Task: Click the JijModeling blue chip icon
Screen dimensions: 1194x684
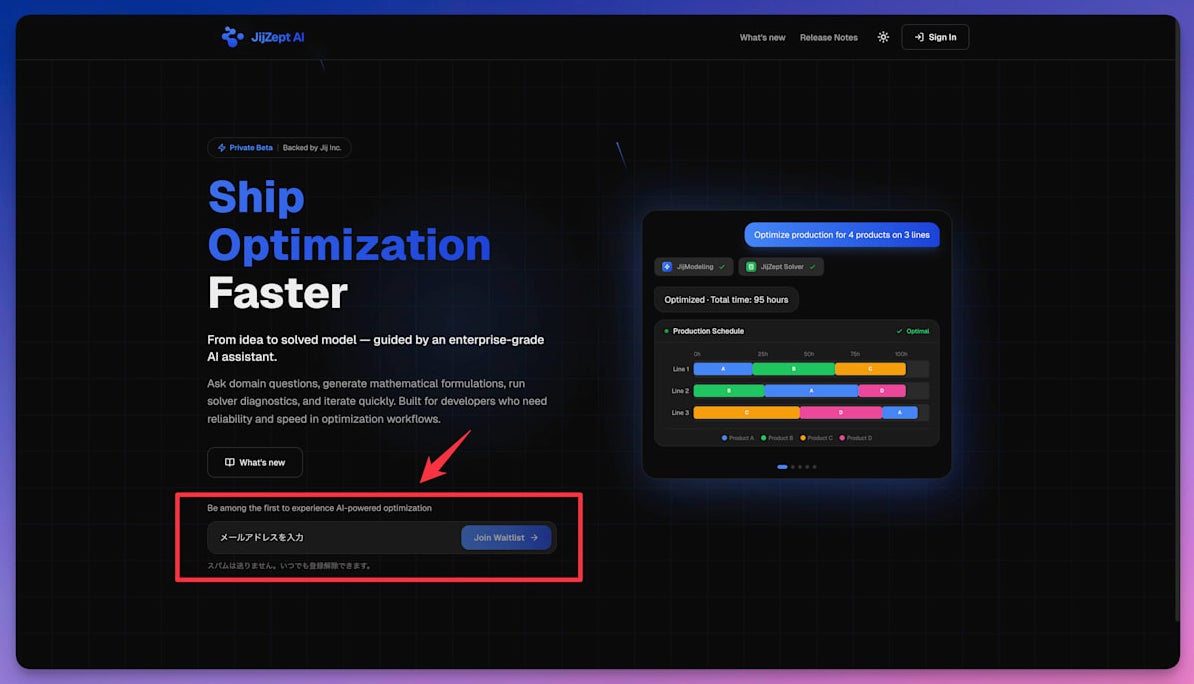Action: 667,267
